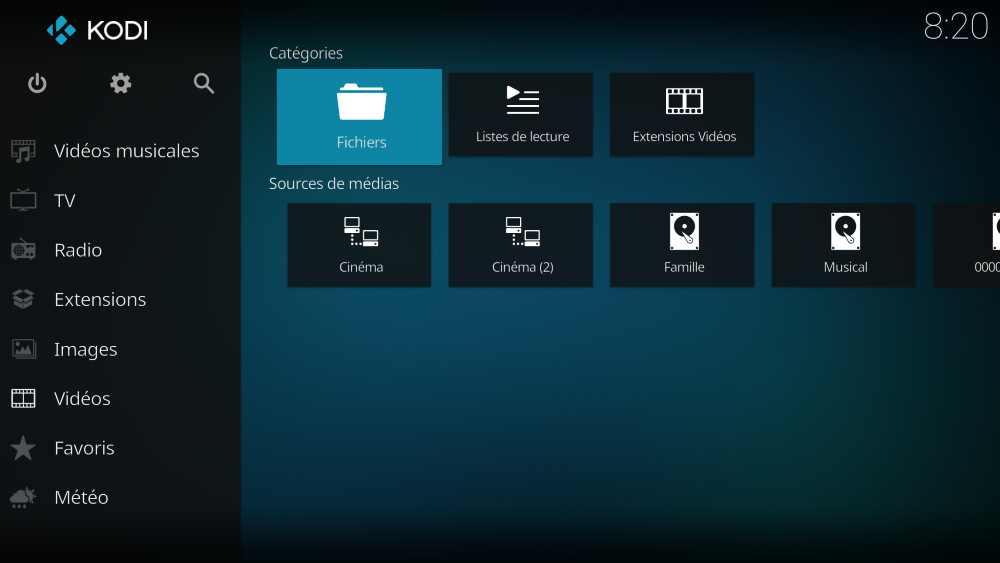Image resolution: width=1000 pixels, height=563 pixels.
Task: Select the Cinéma (2) network source
Action: (x=521, y=245)
